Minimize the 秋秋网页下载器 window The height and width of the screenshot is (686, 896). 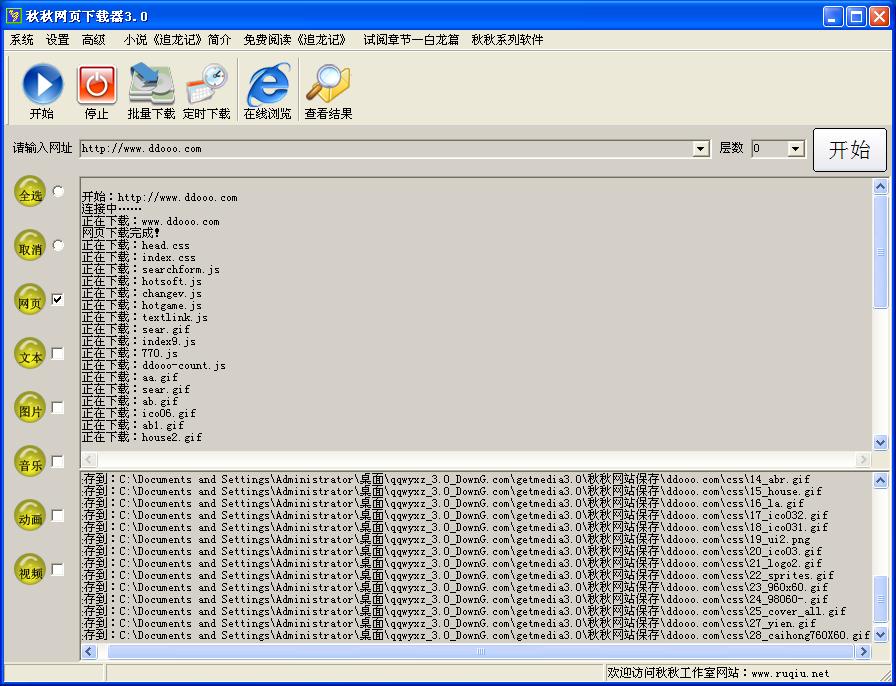click(x=833, y=17)
